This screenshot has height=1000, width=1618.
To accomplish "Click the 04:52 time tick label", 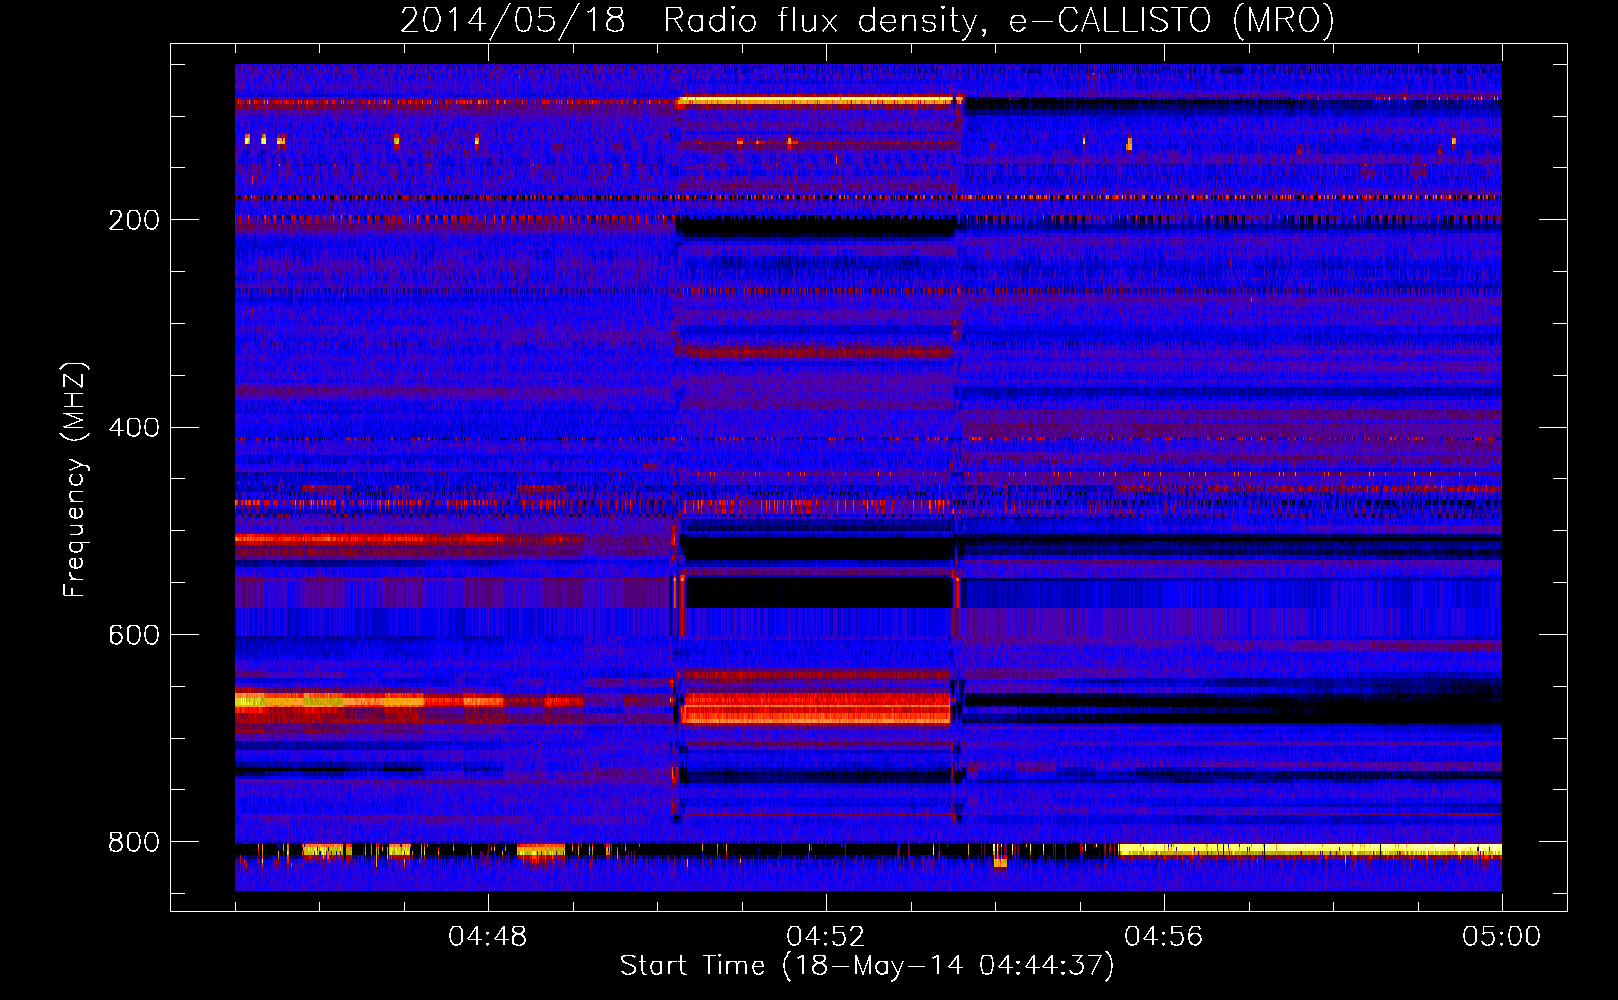I will click(x=826, y=937).
